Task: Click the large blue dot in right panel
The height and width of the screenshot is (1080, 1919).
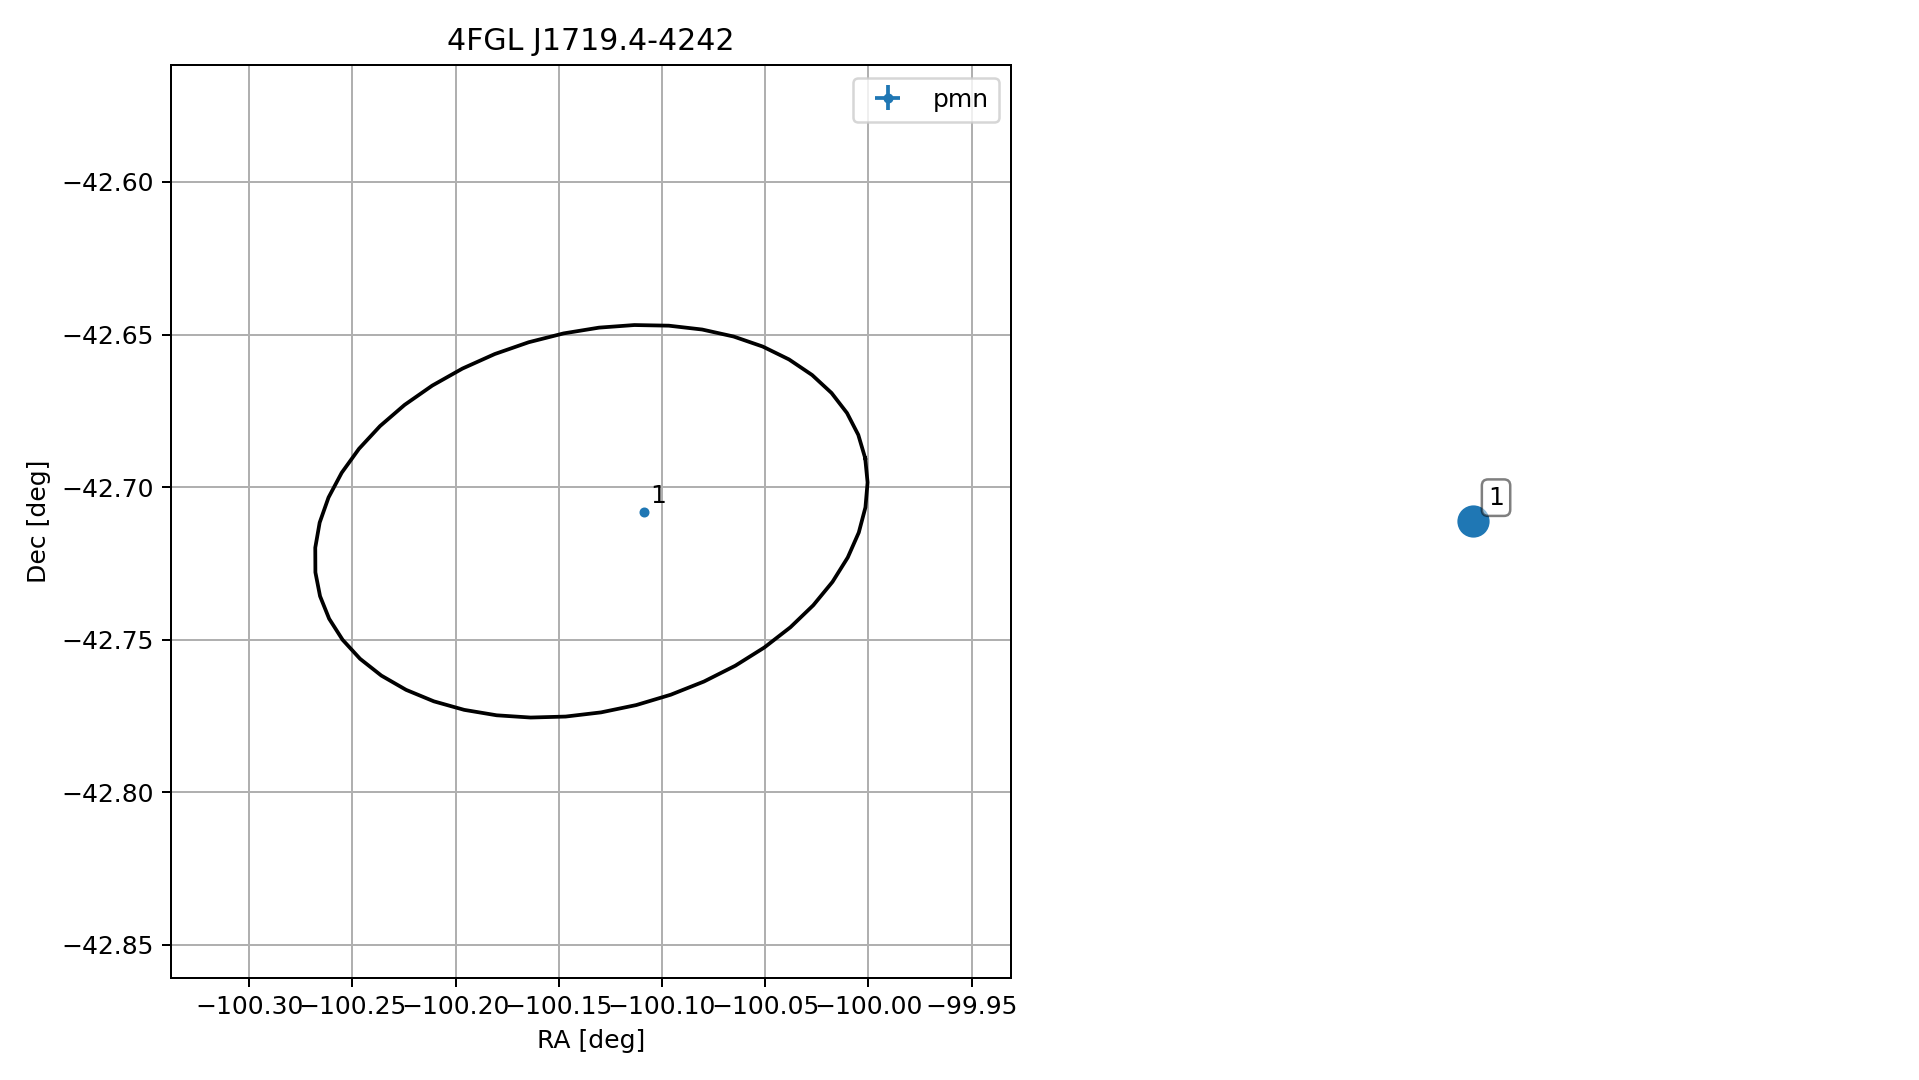Action: 1473,521
